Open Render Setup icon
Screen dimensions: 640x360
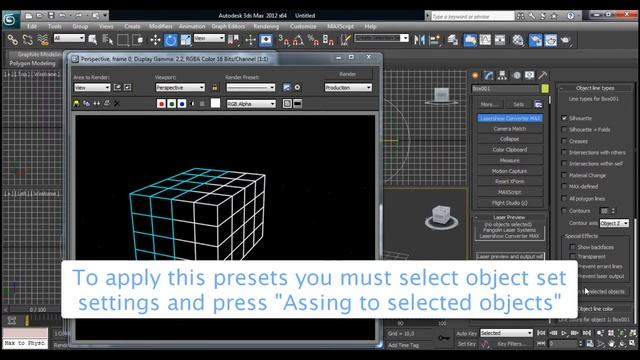click(x=535, y=40)
